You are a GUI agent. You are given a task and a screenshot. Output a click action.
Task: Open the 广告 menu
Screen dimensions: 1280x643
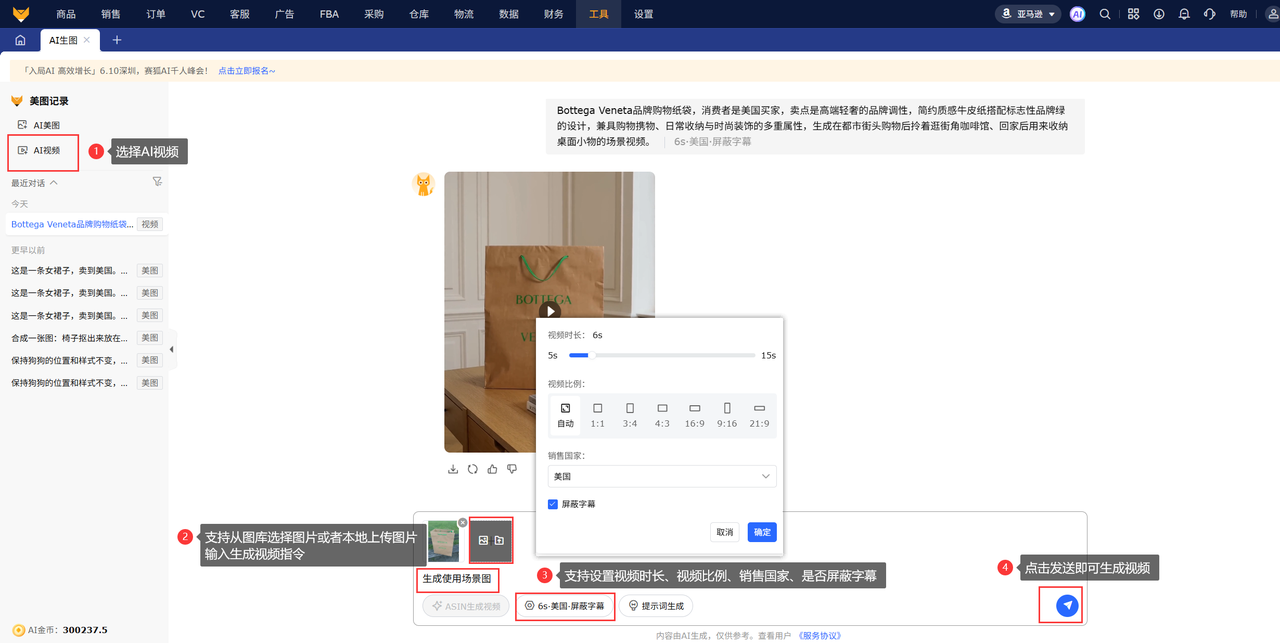285,14
